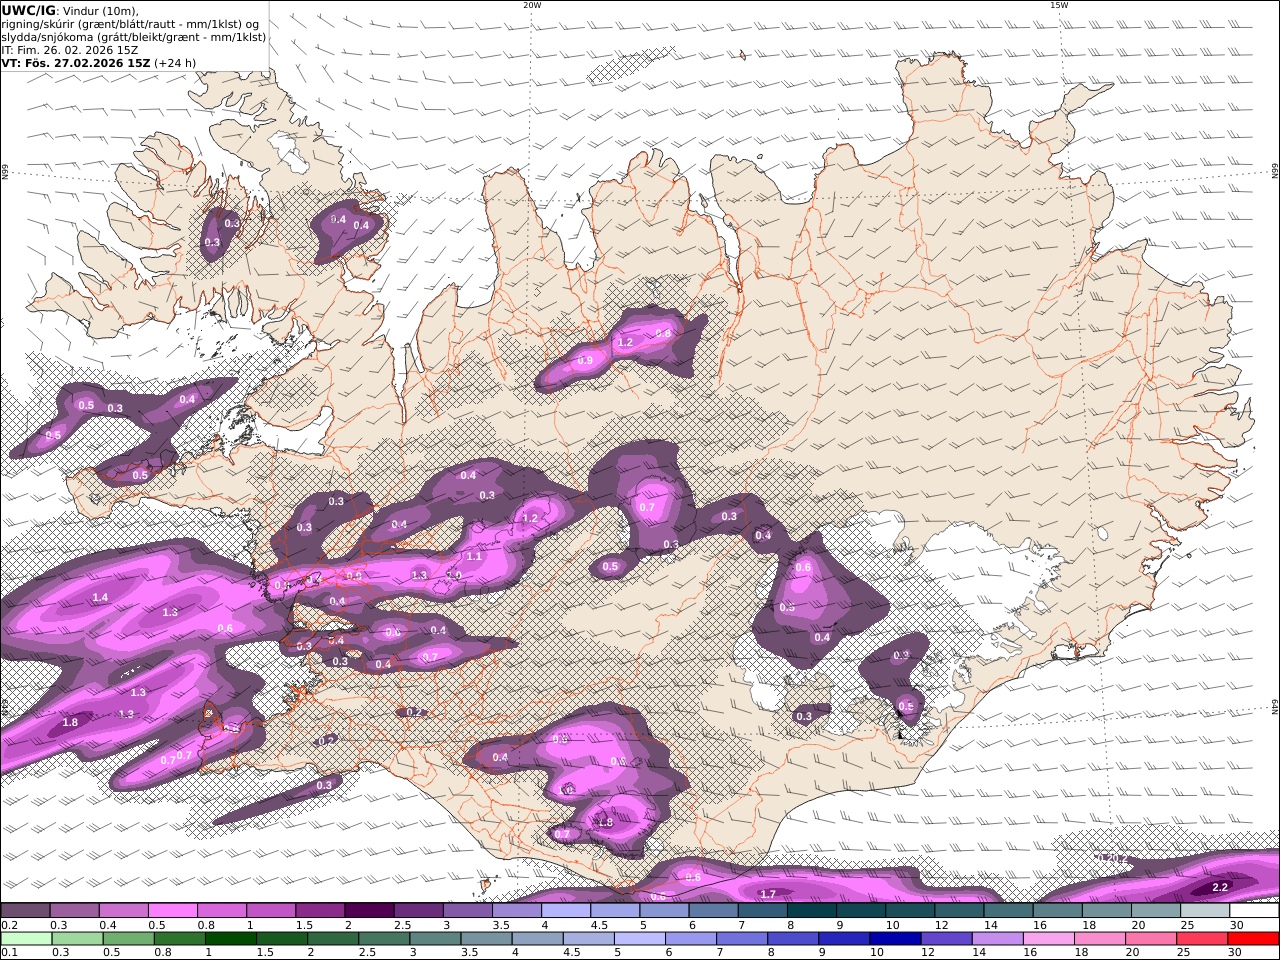Click the 'slydda/snjókoma' legend description line
This screenshot has width=1280, height=960.
[134, 36]
